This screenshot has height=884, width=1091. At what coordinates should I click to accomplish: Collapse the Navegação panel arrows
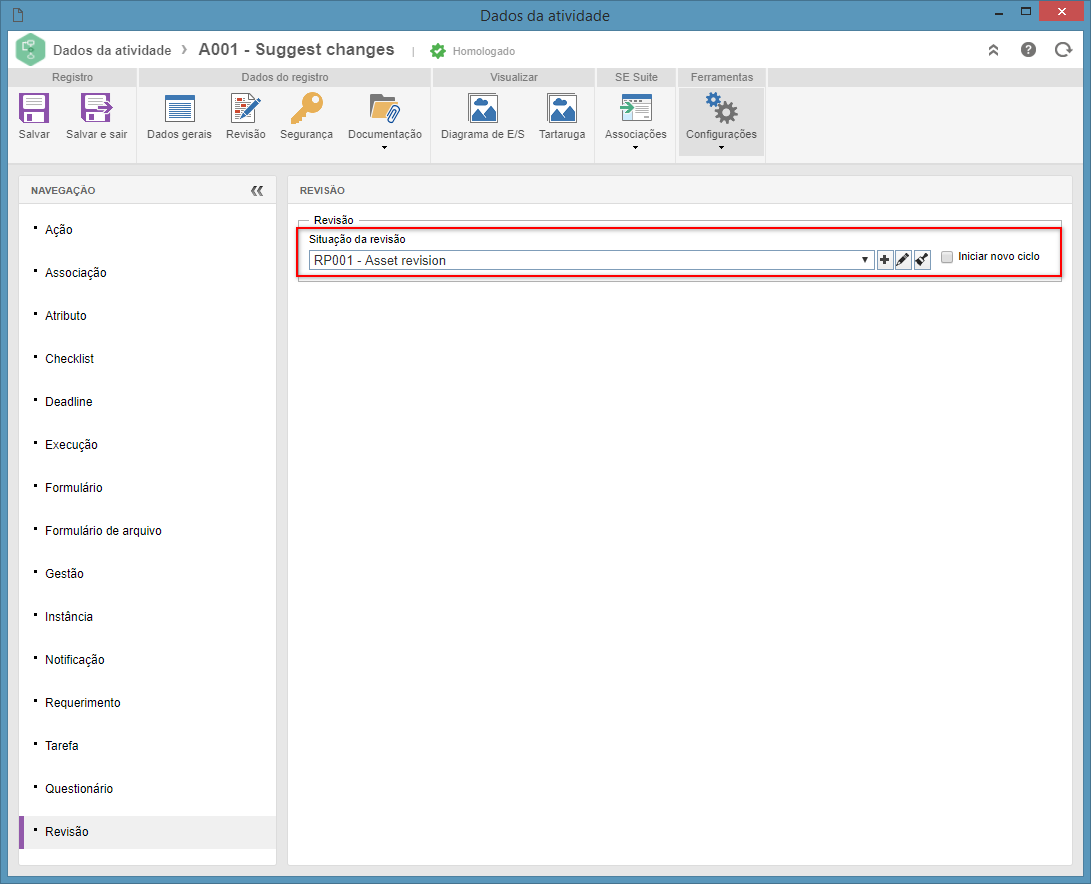(257, 191)
